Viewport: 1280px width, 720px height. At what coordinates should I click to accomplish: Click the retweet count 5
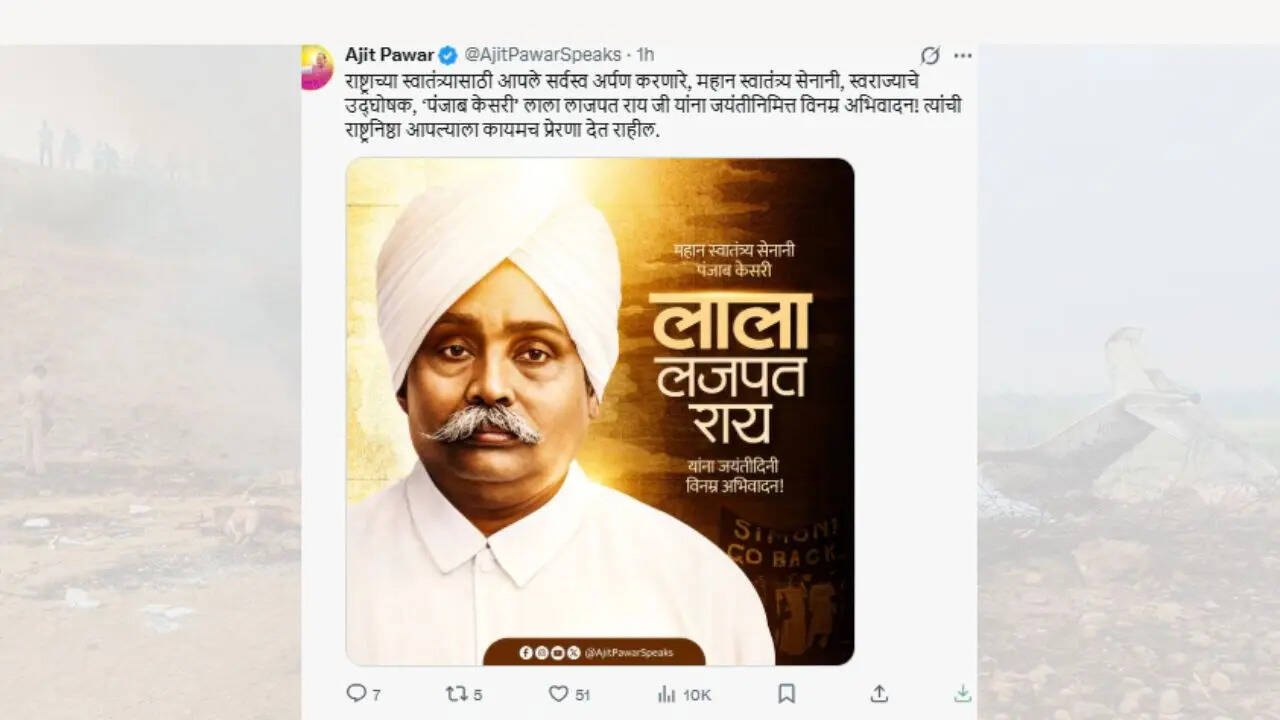pos(478,694)
